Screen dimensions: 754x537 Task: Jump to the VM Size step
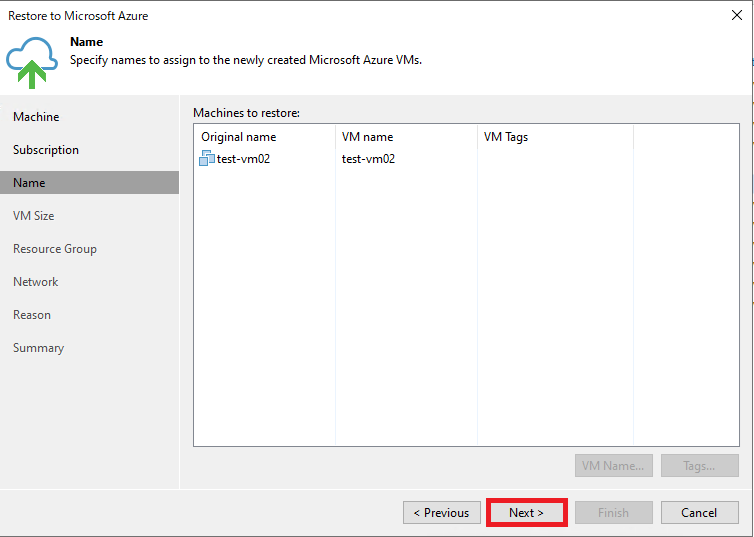[x=34, y=216]
